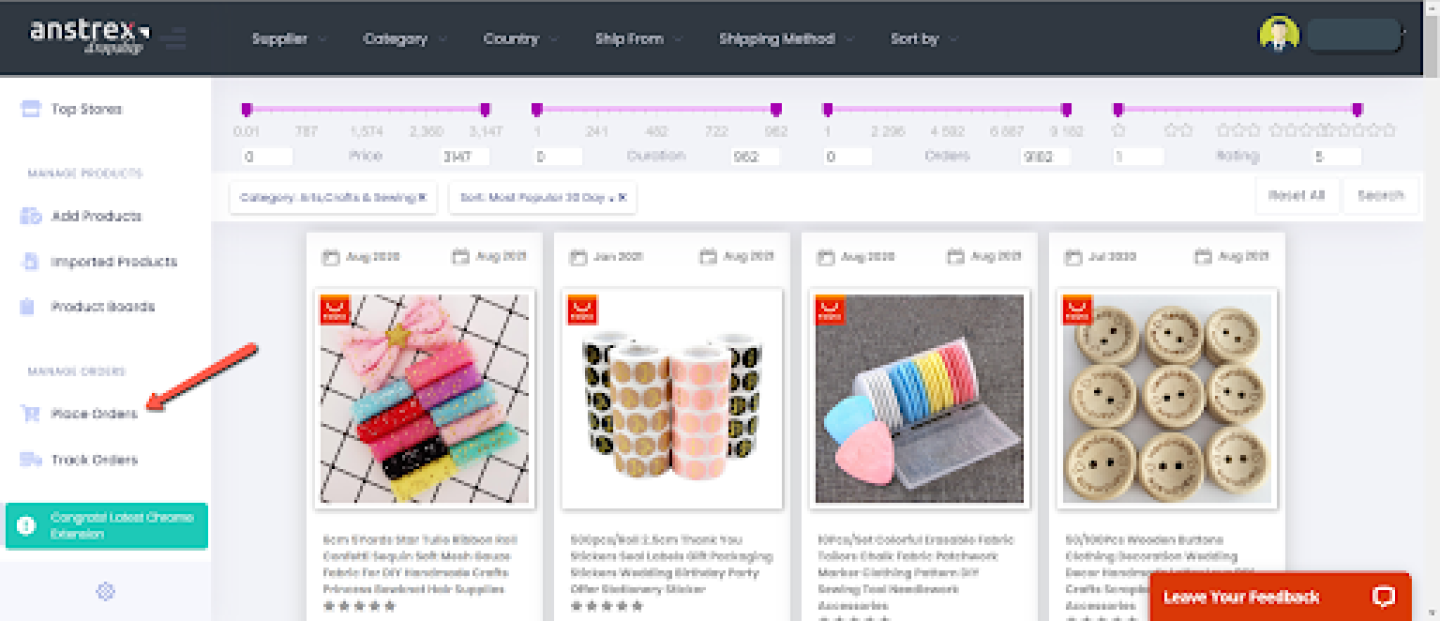Open the Category dropdown menu
Viewport: 1440px width, 621px height.
(x=405, y=39)
